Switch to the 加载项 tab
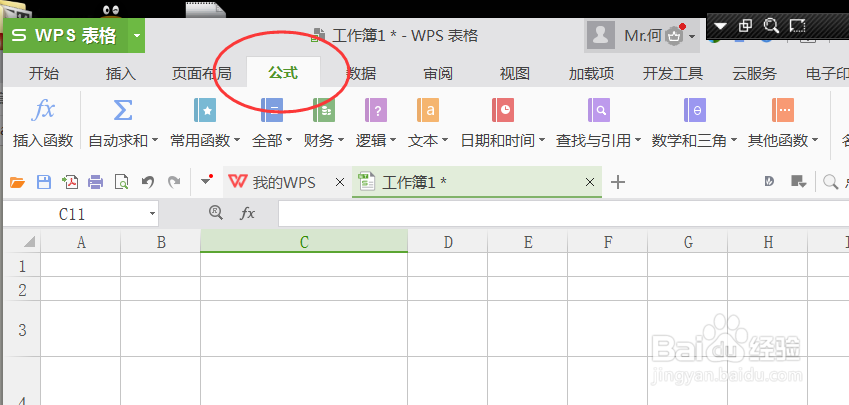 591,74
